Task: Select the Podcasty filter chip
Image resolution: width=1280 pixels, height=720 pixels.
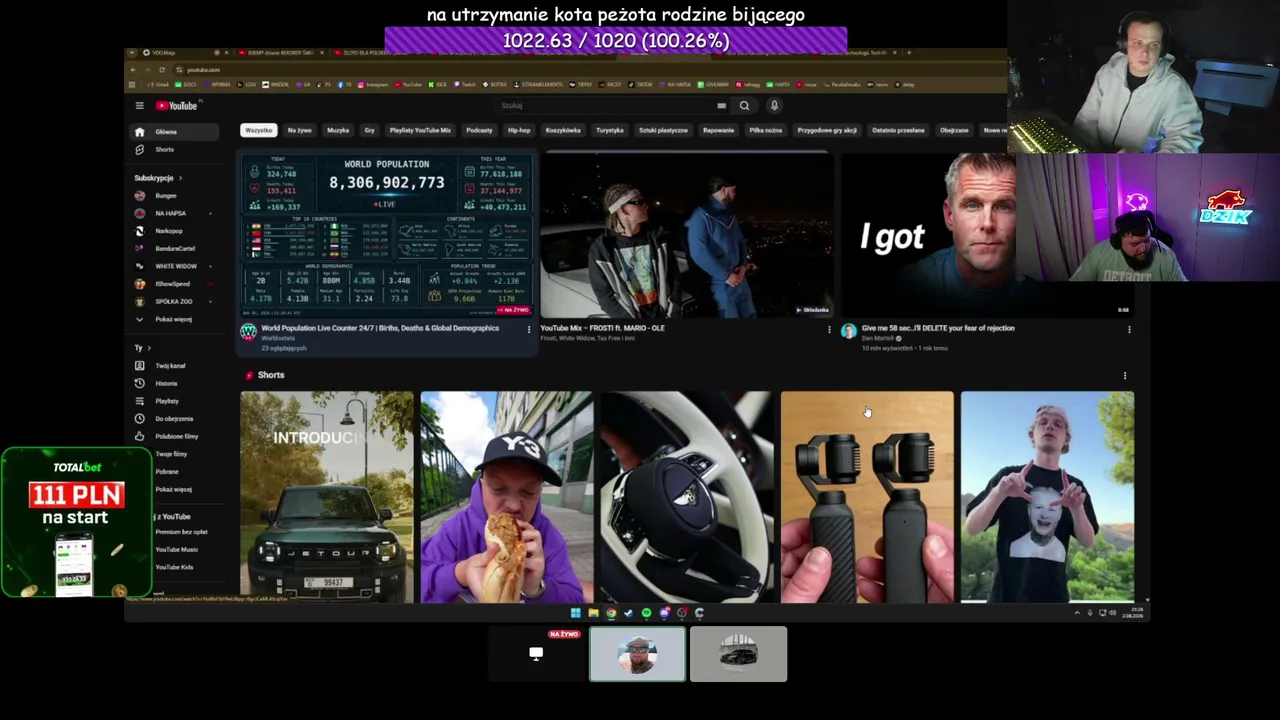Action: [479, 130]
